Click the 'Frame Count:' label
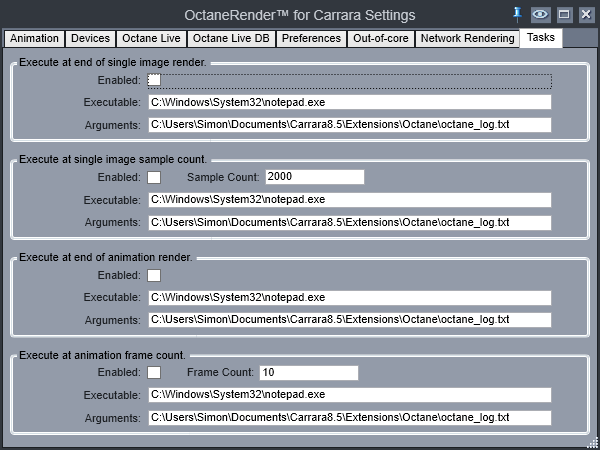Image resolution: width=600 pixels, height=450 pixels. (220, 372)
